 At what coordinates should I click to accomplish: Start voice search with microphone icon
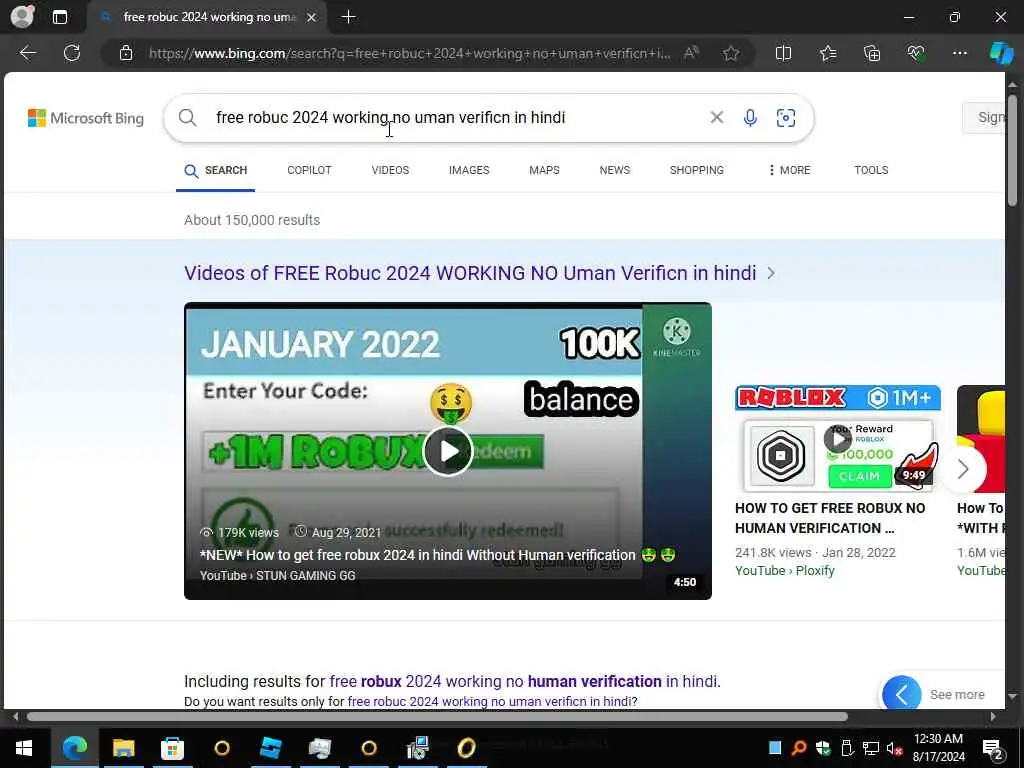point(750,118)
